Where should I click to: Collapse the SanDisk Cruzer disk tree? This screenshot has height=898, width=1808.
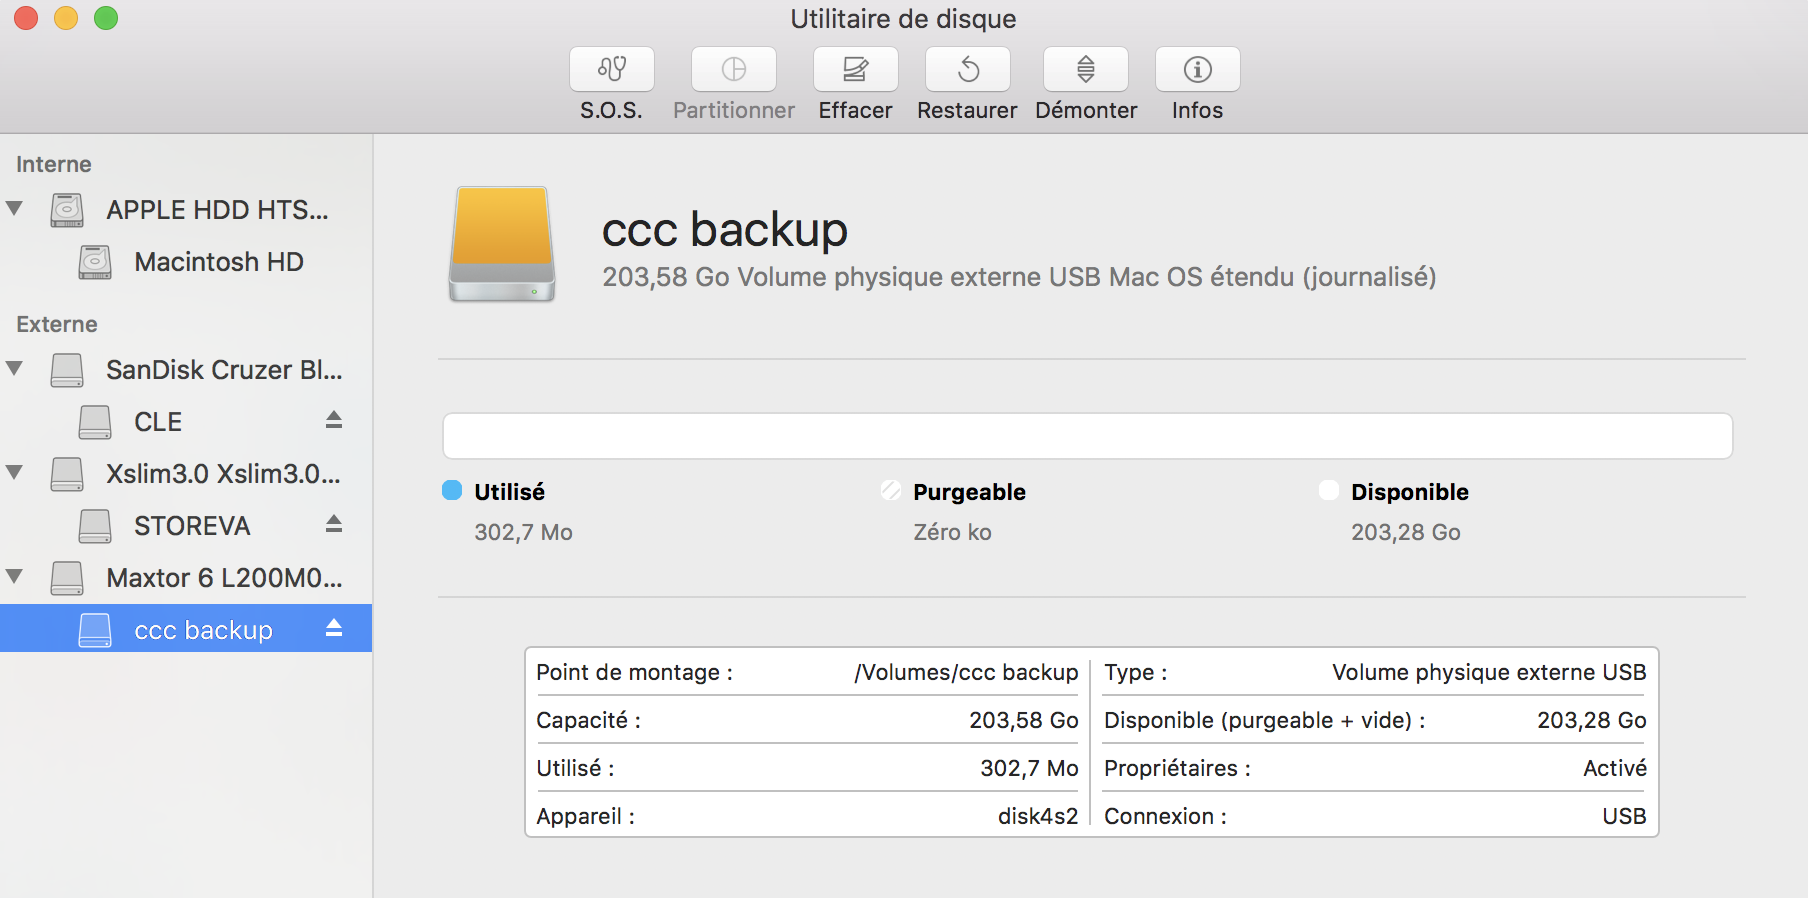tap(15, 369)
